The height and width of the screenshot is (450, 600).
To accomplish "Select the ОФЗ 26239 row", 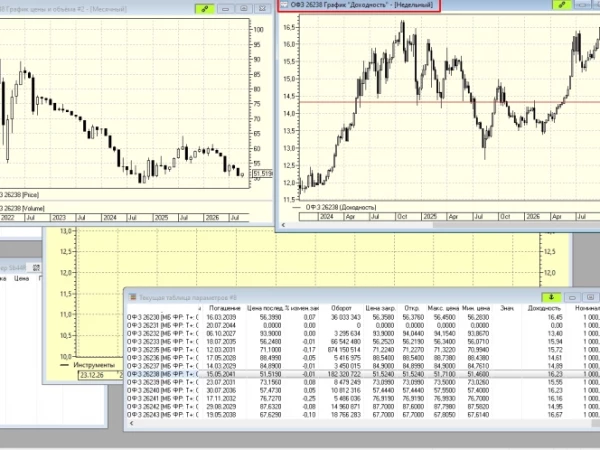I will (363, 382).
